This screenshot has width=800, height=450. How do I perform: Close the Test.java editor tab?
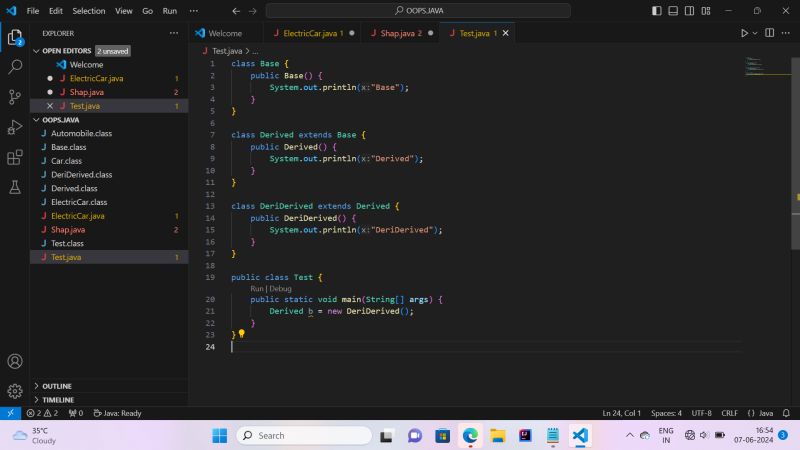[x=506, y=33]
